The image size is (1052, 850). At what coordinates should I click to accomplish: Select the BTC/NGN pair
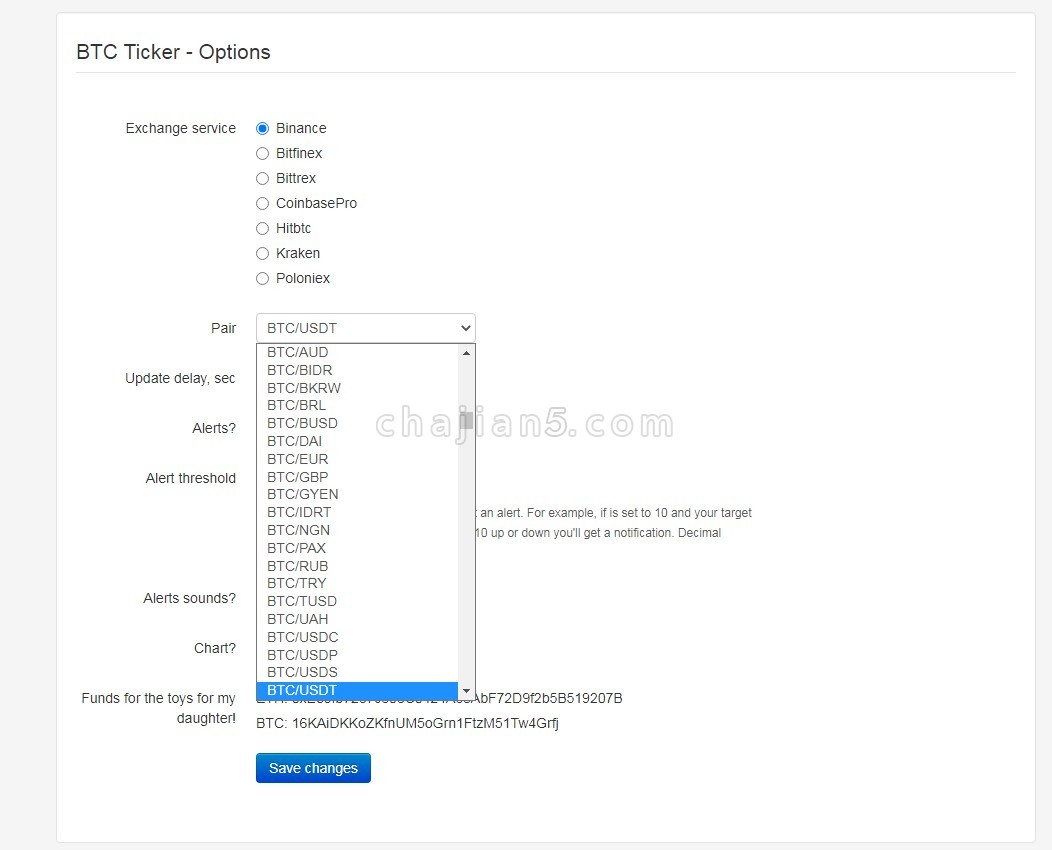[358, 530]
